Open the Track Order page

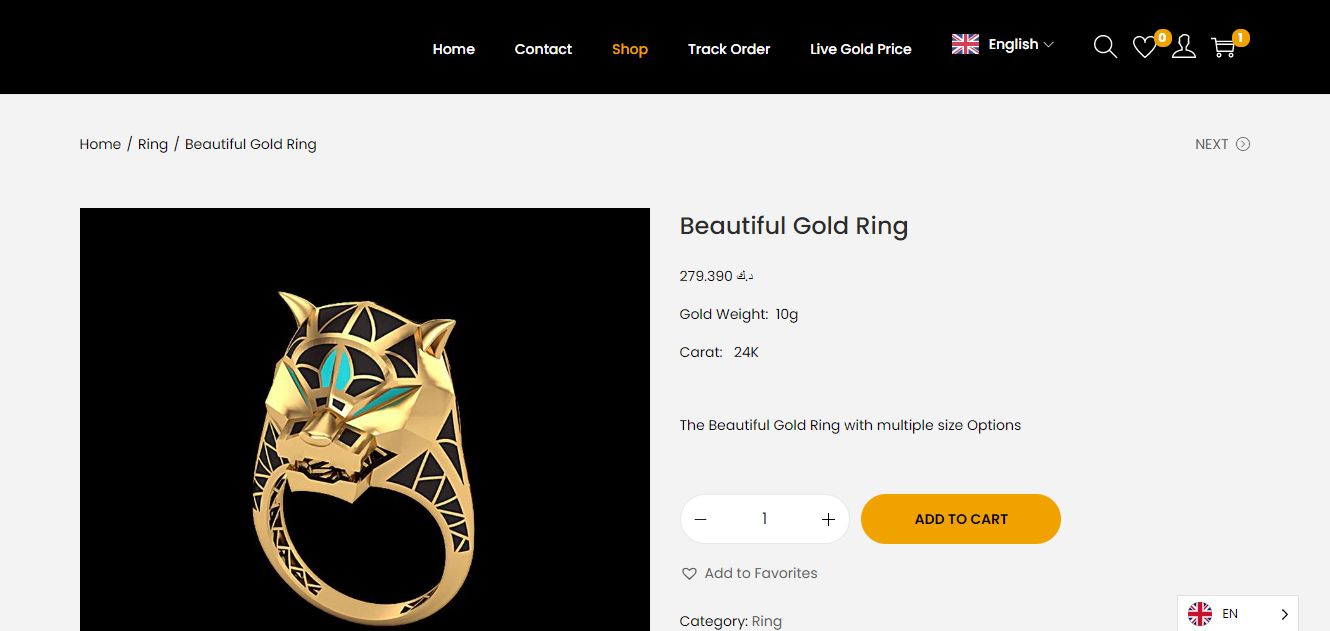(729, 49)
